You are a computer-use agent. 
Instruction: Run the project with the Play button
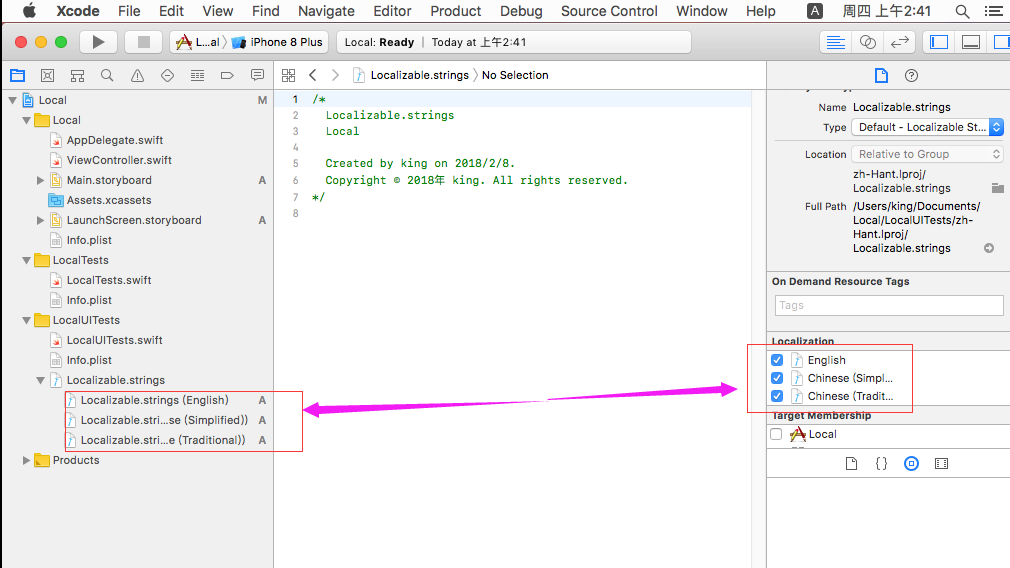click(98, 42)
